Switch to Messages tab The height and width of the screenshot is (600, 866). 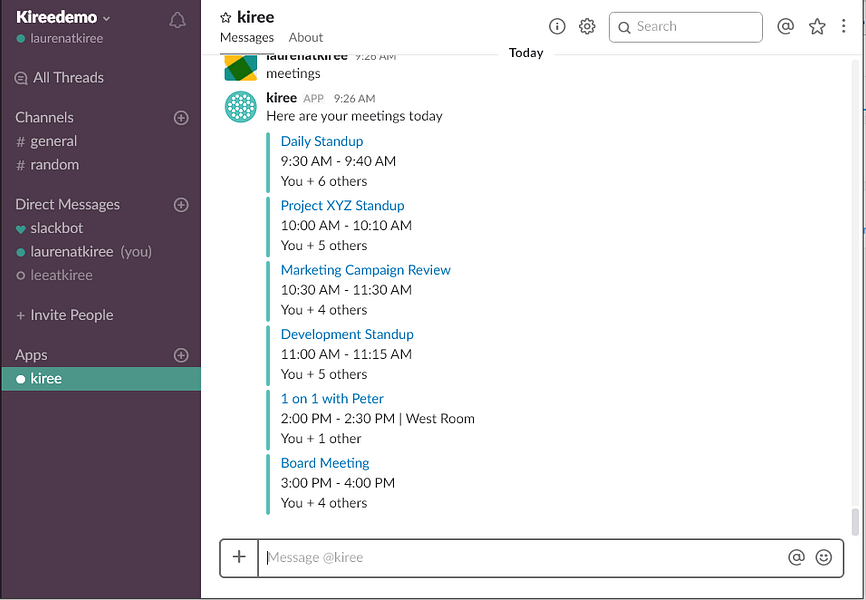tap(247, 38)
